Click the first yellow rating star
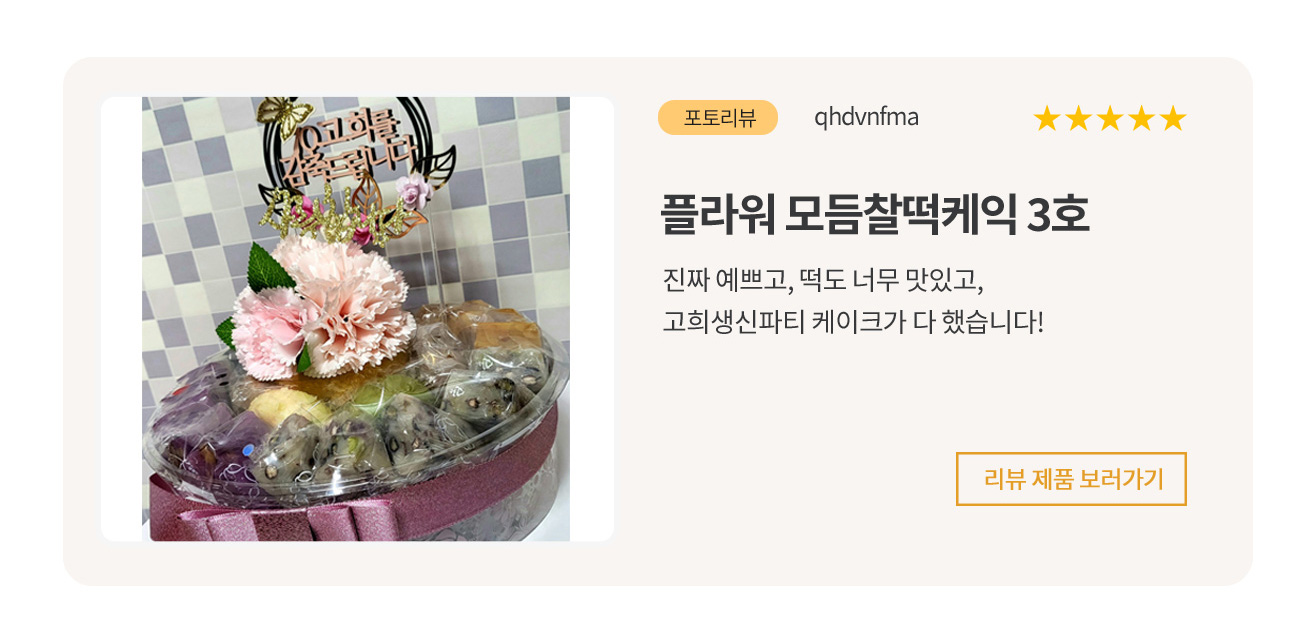The image size is (1312, 641). pos(1046,119)
